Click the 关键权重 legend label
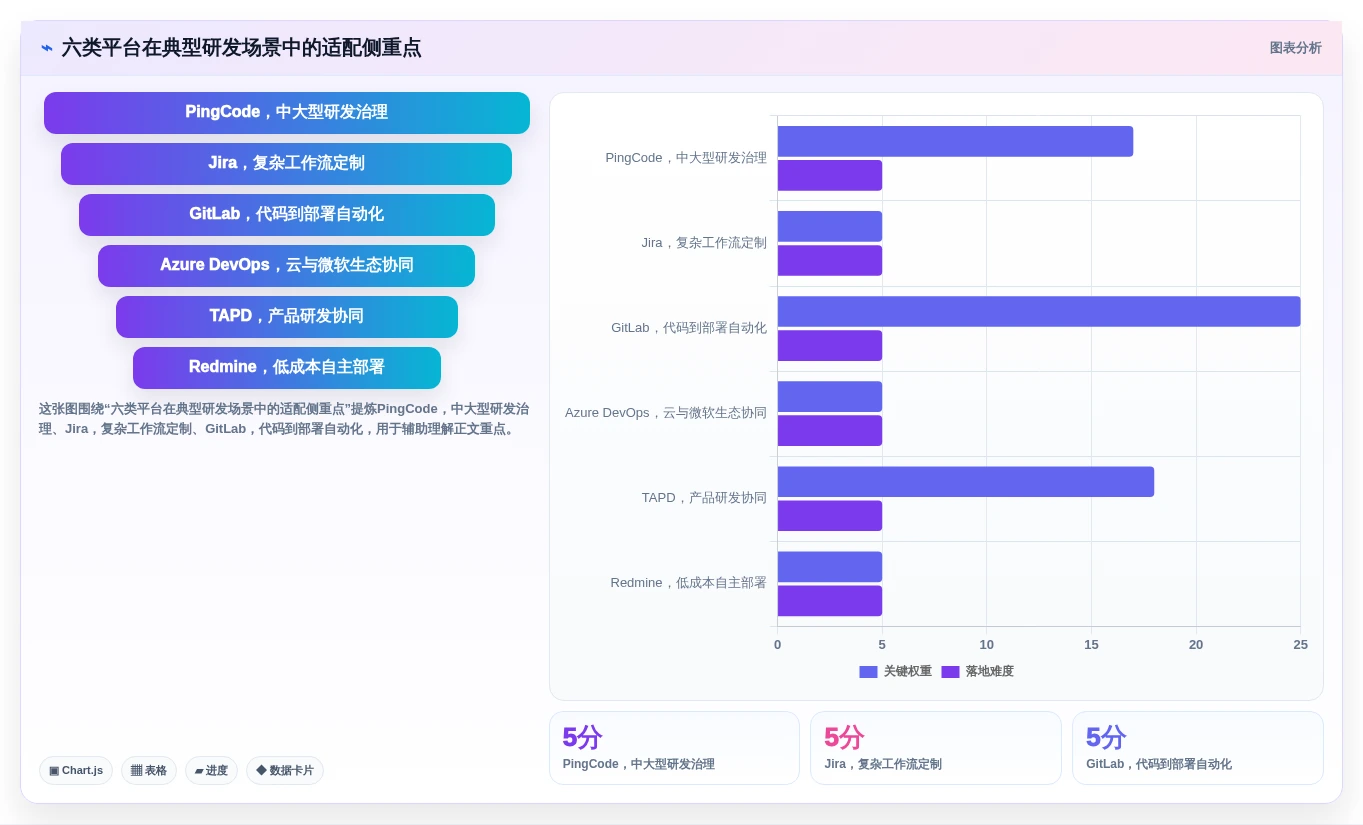This screenshot has height=825, width=1363. point(907,672)
